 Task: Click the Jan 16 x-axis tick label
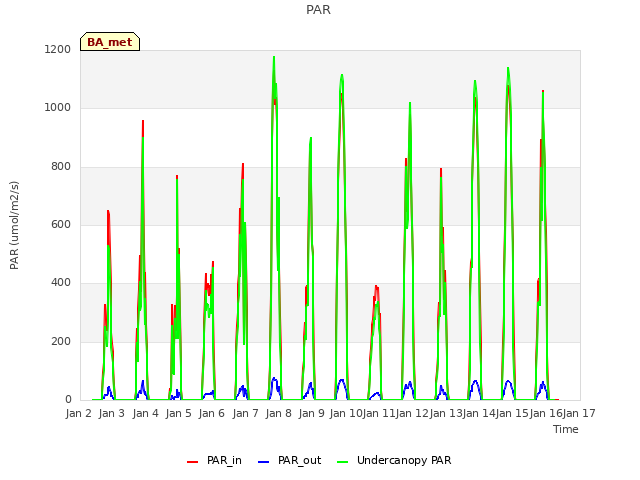[546, 413]
